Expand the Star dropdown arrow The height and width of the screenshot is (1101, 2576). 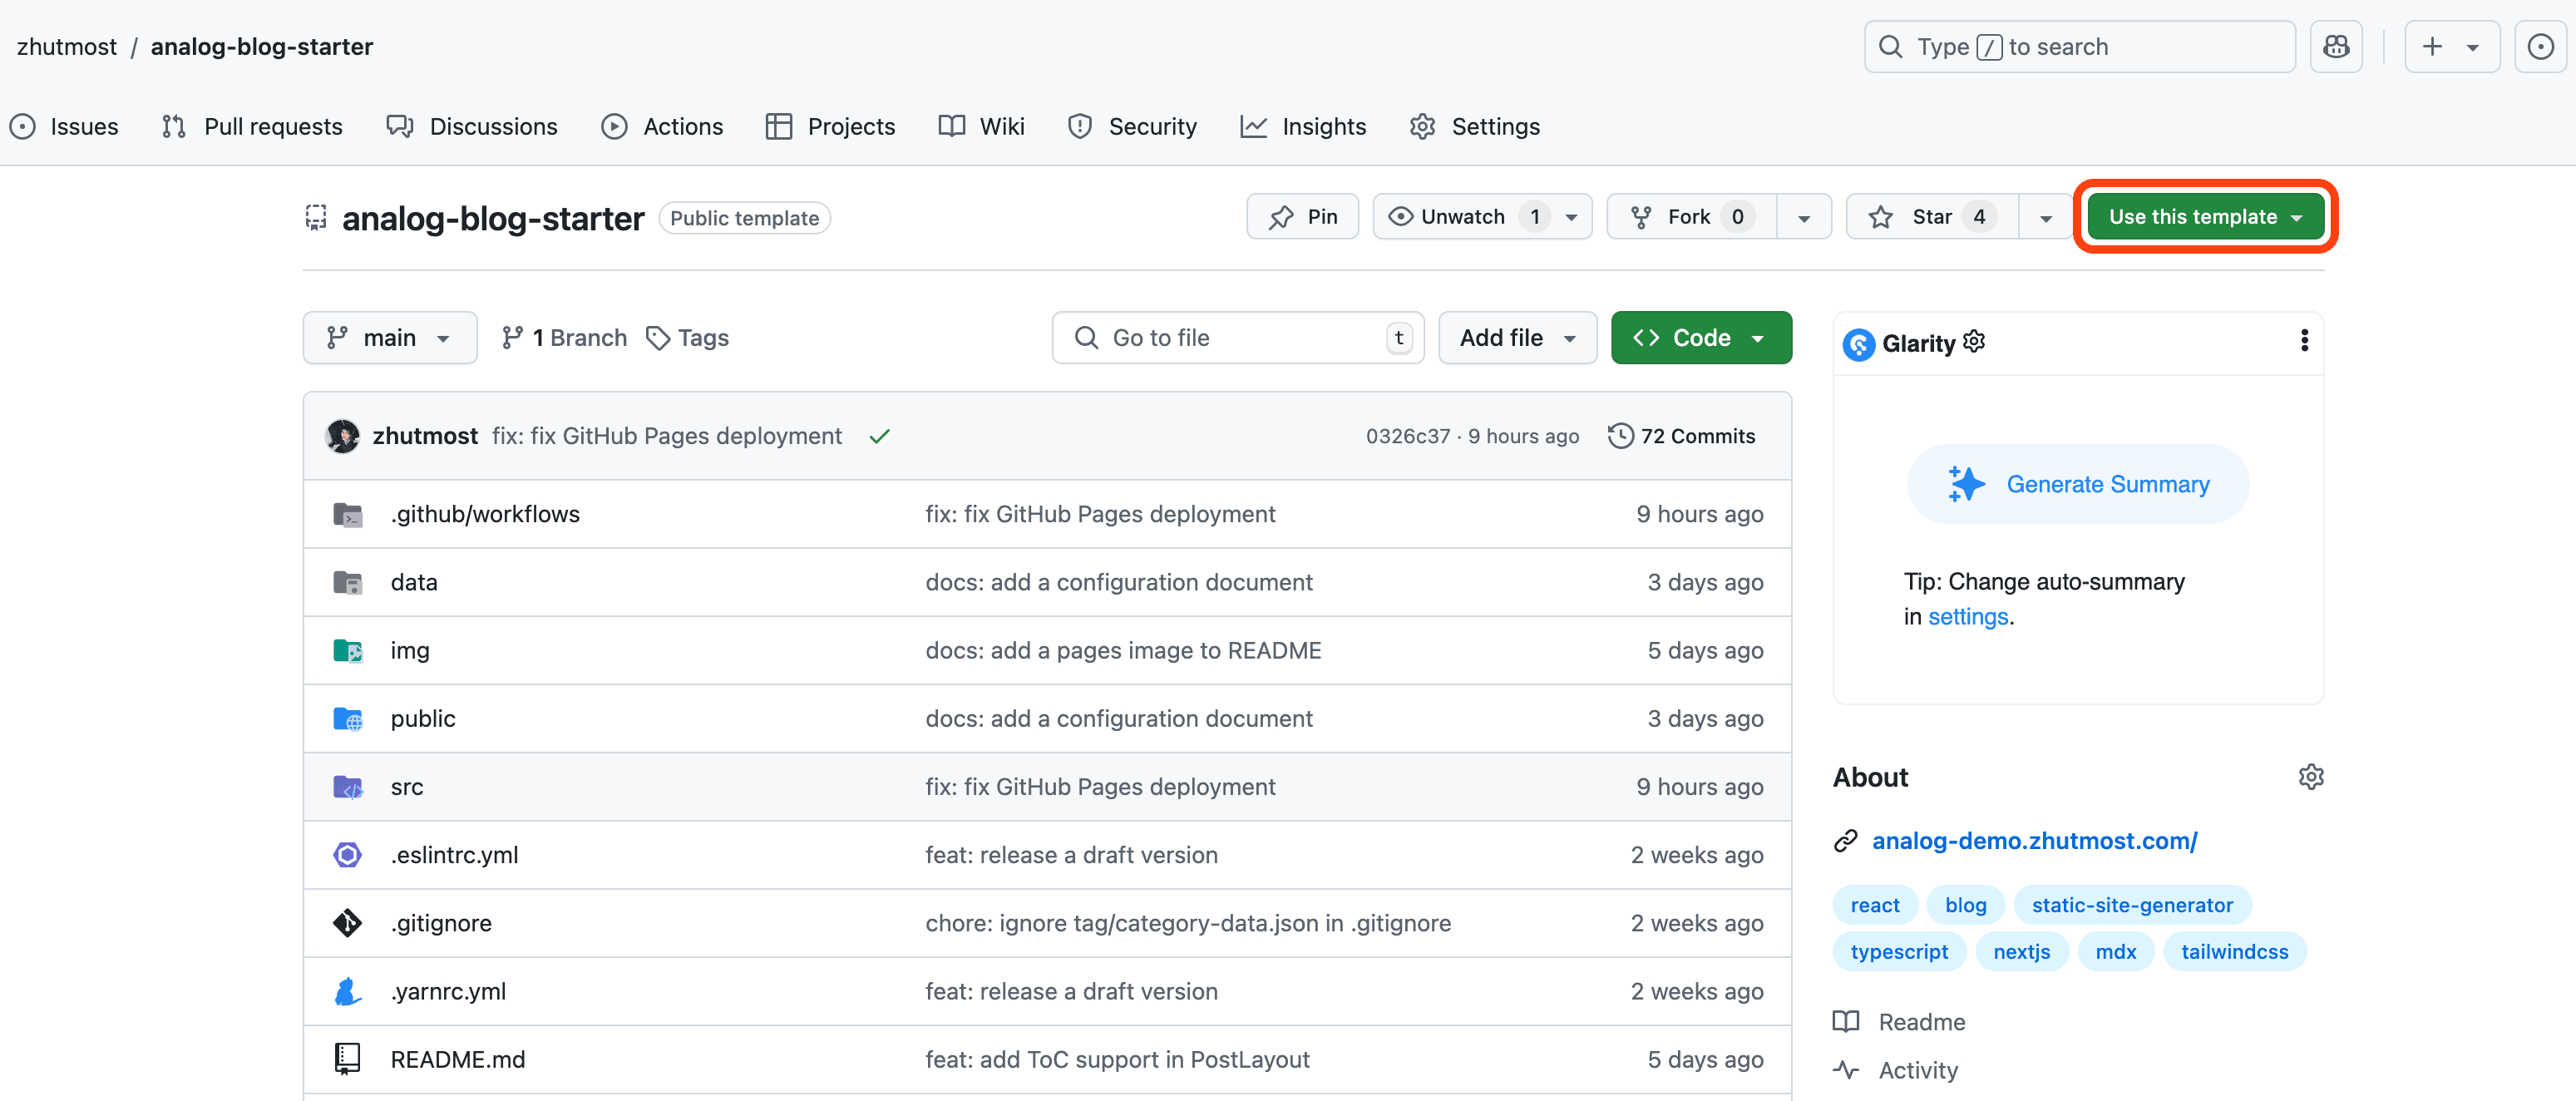pyautogui.click(x=2045, y=216)
